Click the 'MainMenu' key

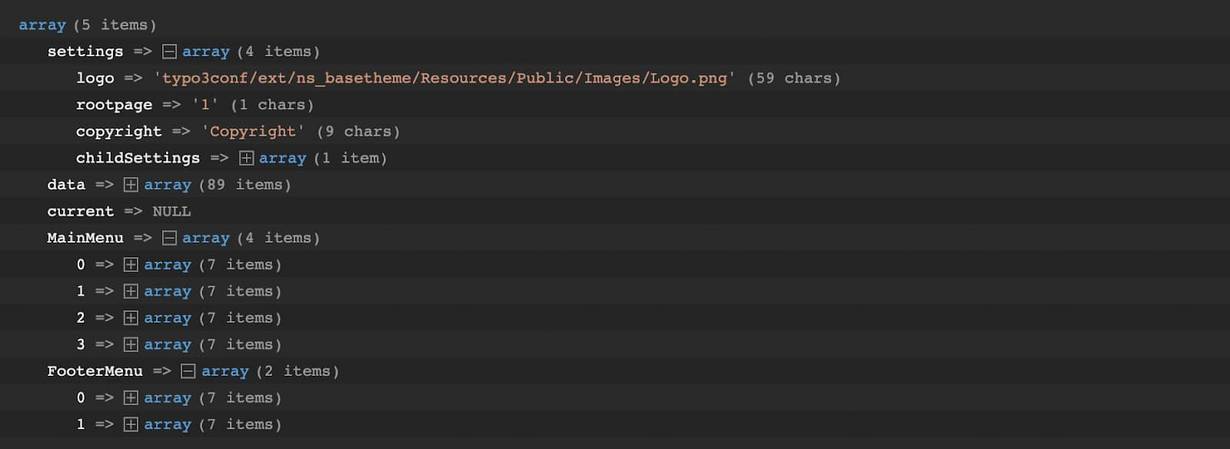pos(85,238)
